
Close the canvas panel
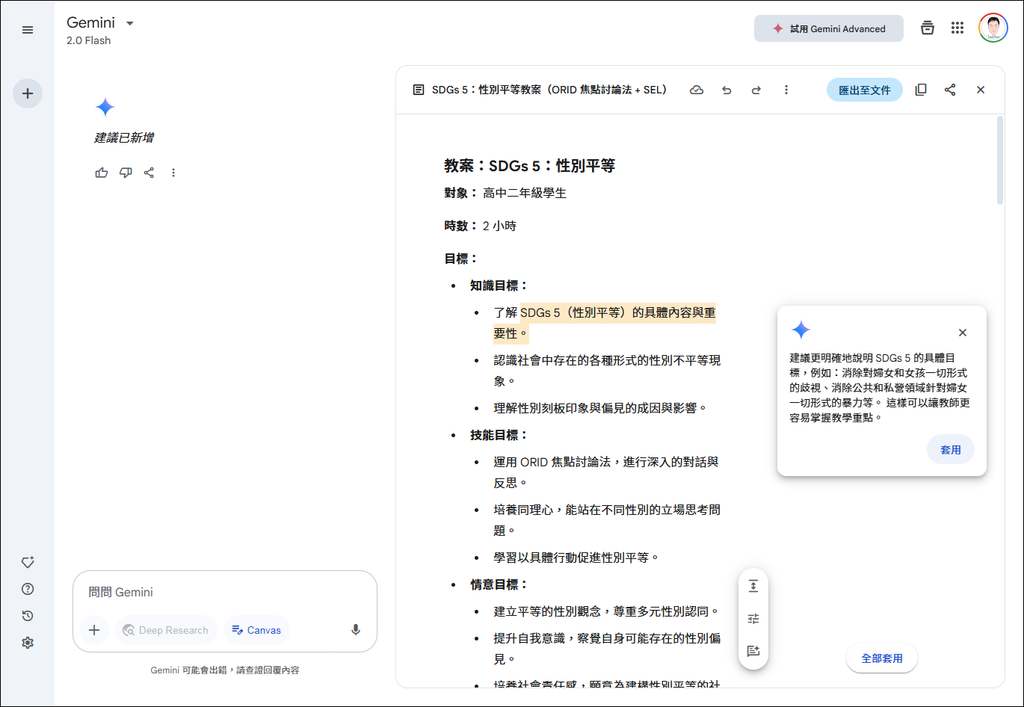(x=980, y=90)
